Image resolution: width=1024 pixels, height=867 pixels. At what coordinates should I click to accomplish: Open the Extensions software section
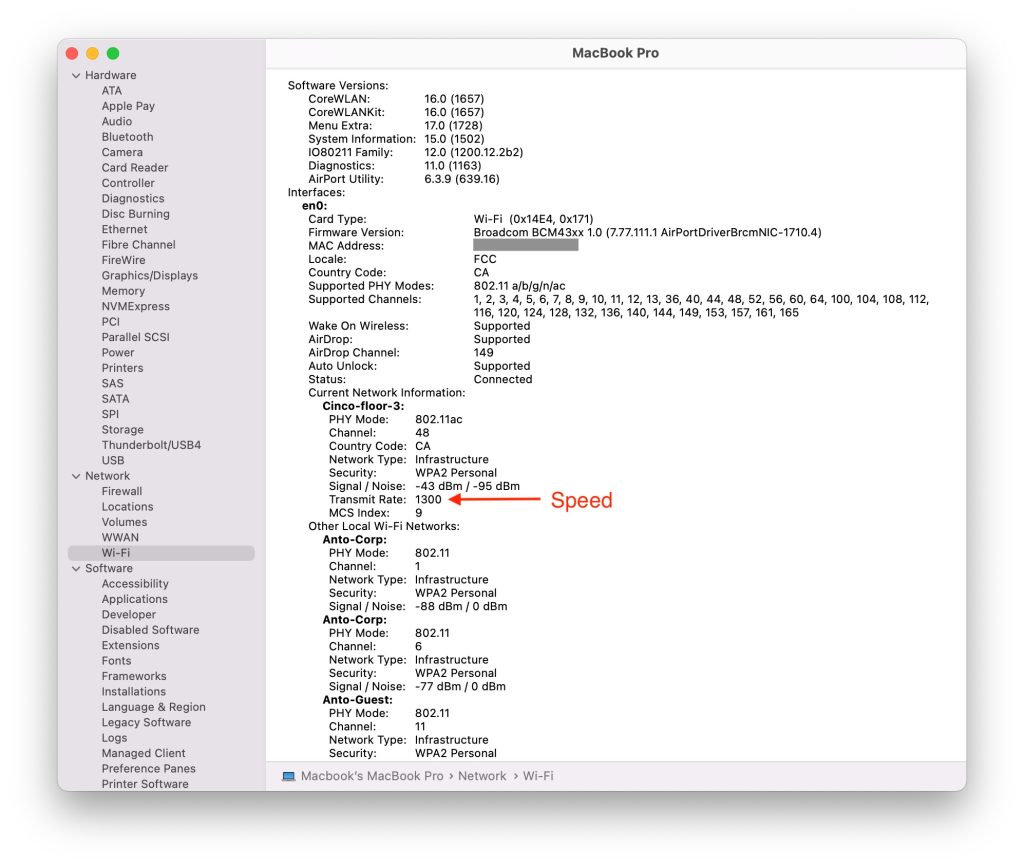tap(128, 645)
